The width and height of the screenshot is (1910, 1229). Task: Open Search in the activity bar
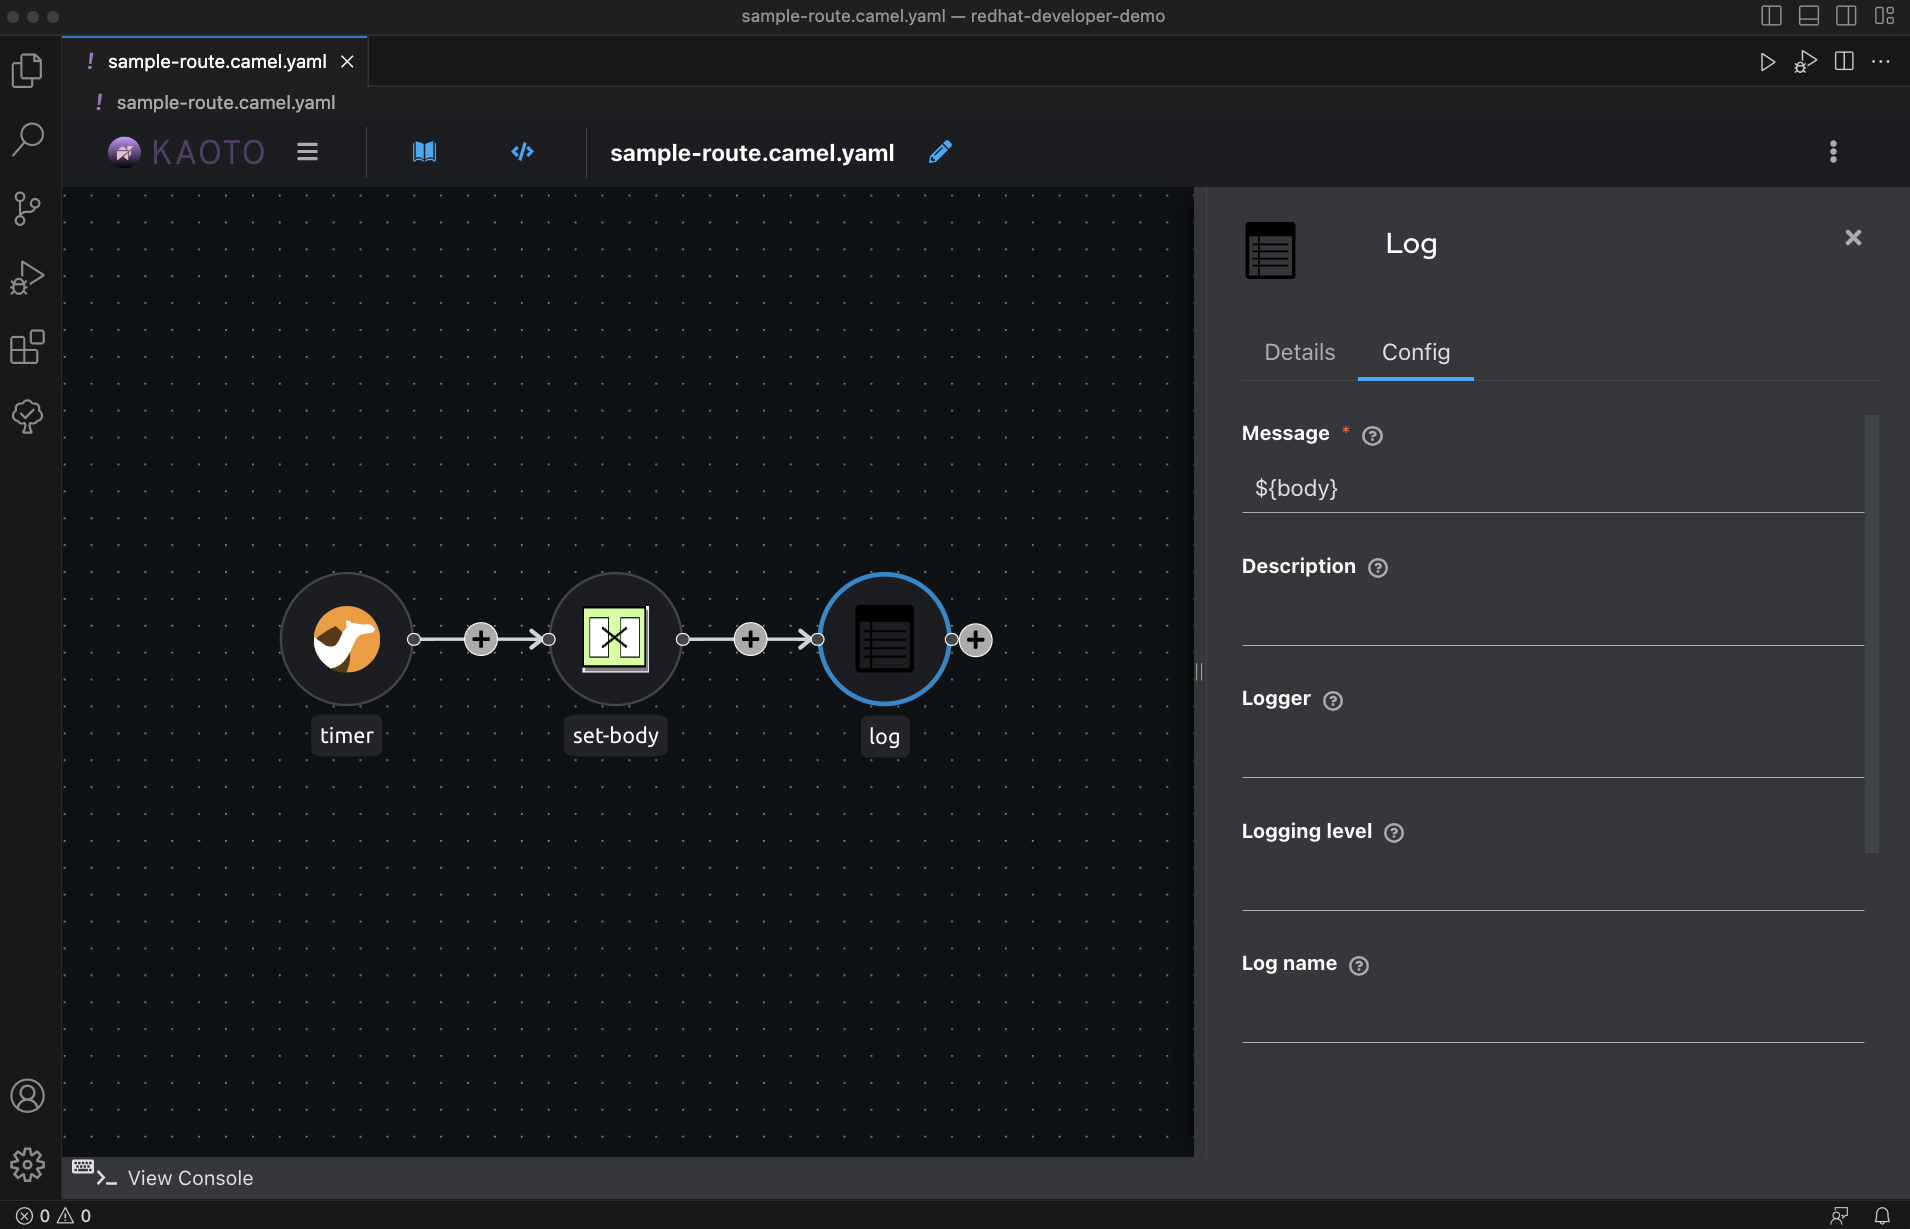27,138
